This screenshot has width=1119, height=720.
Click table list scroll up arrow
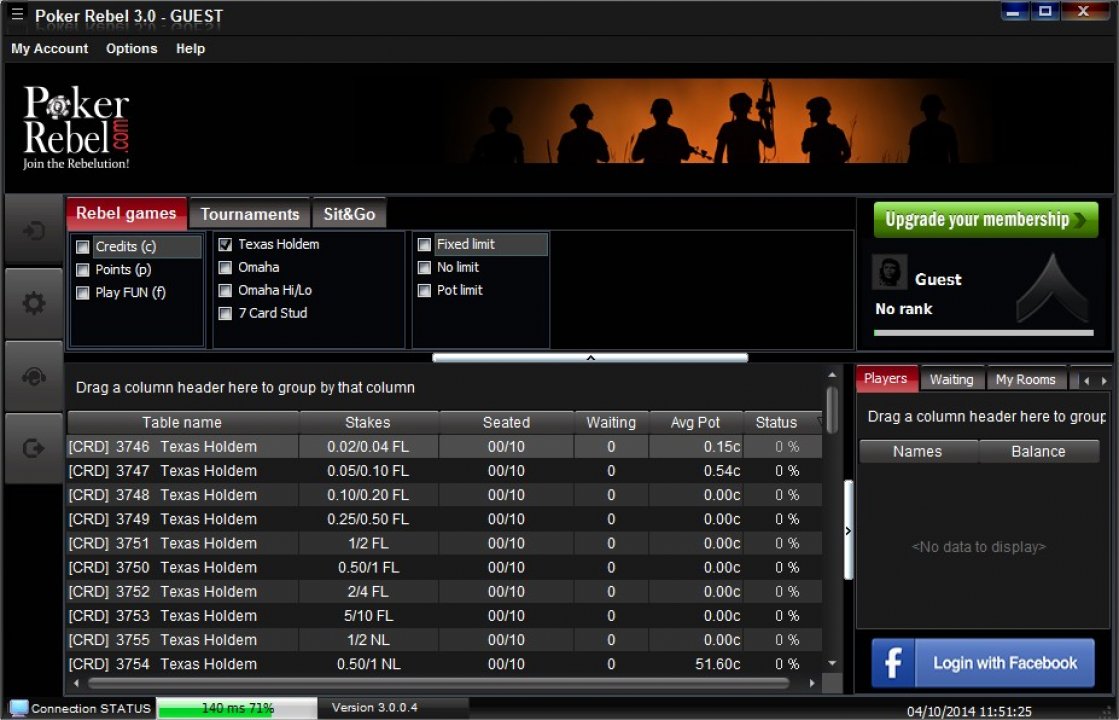tap(832, 375)
